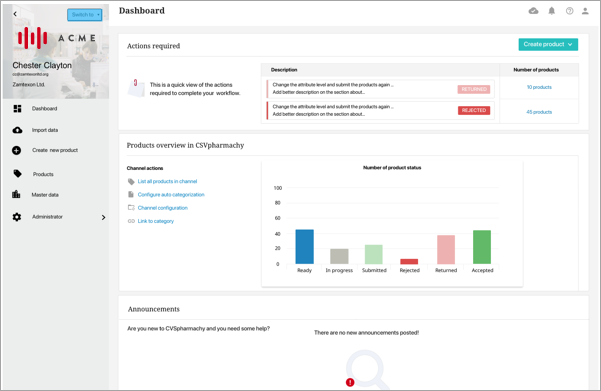This screenshot has height=391, width=601.
Task: Click the Create new product plus icon
Action: [x=16, y=150]
